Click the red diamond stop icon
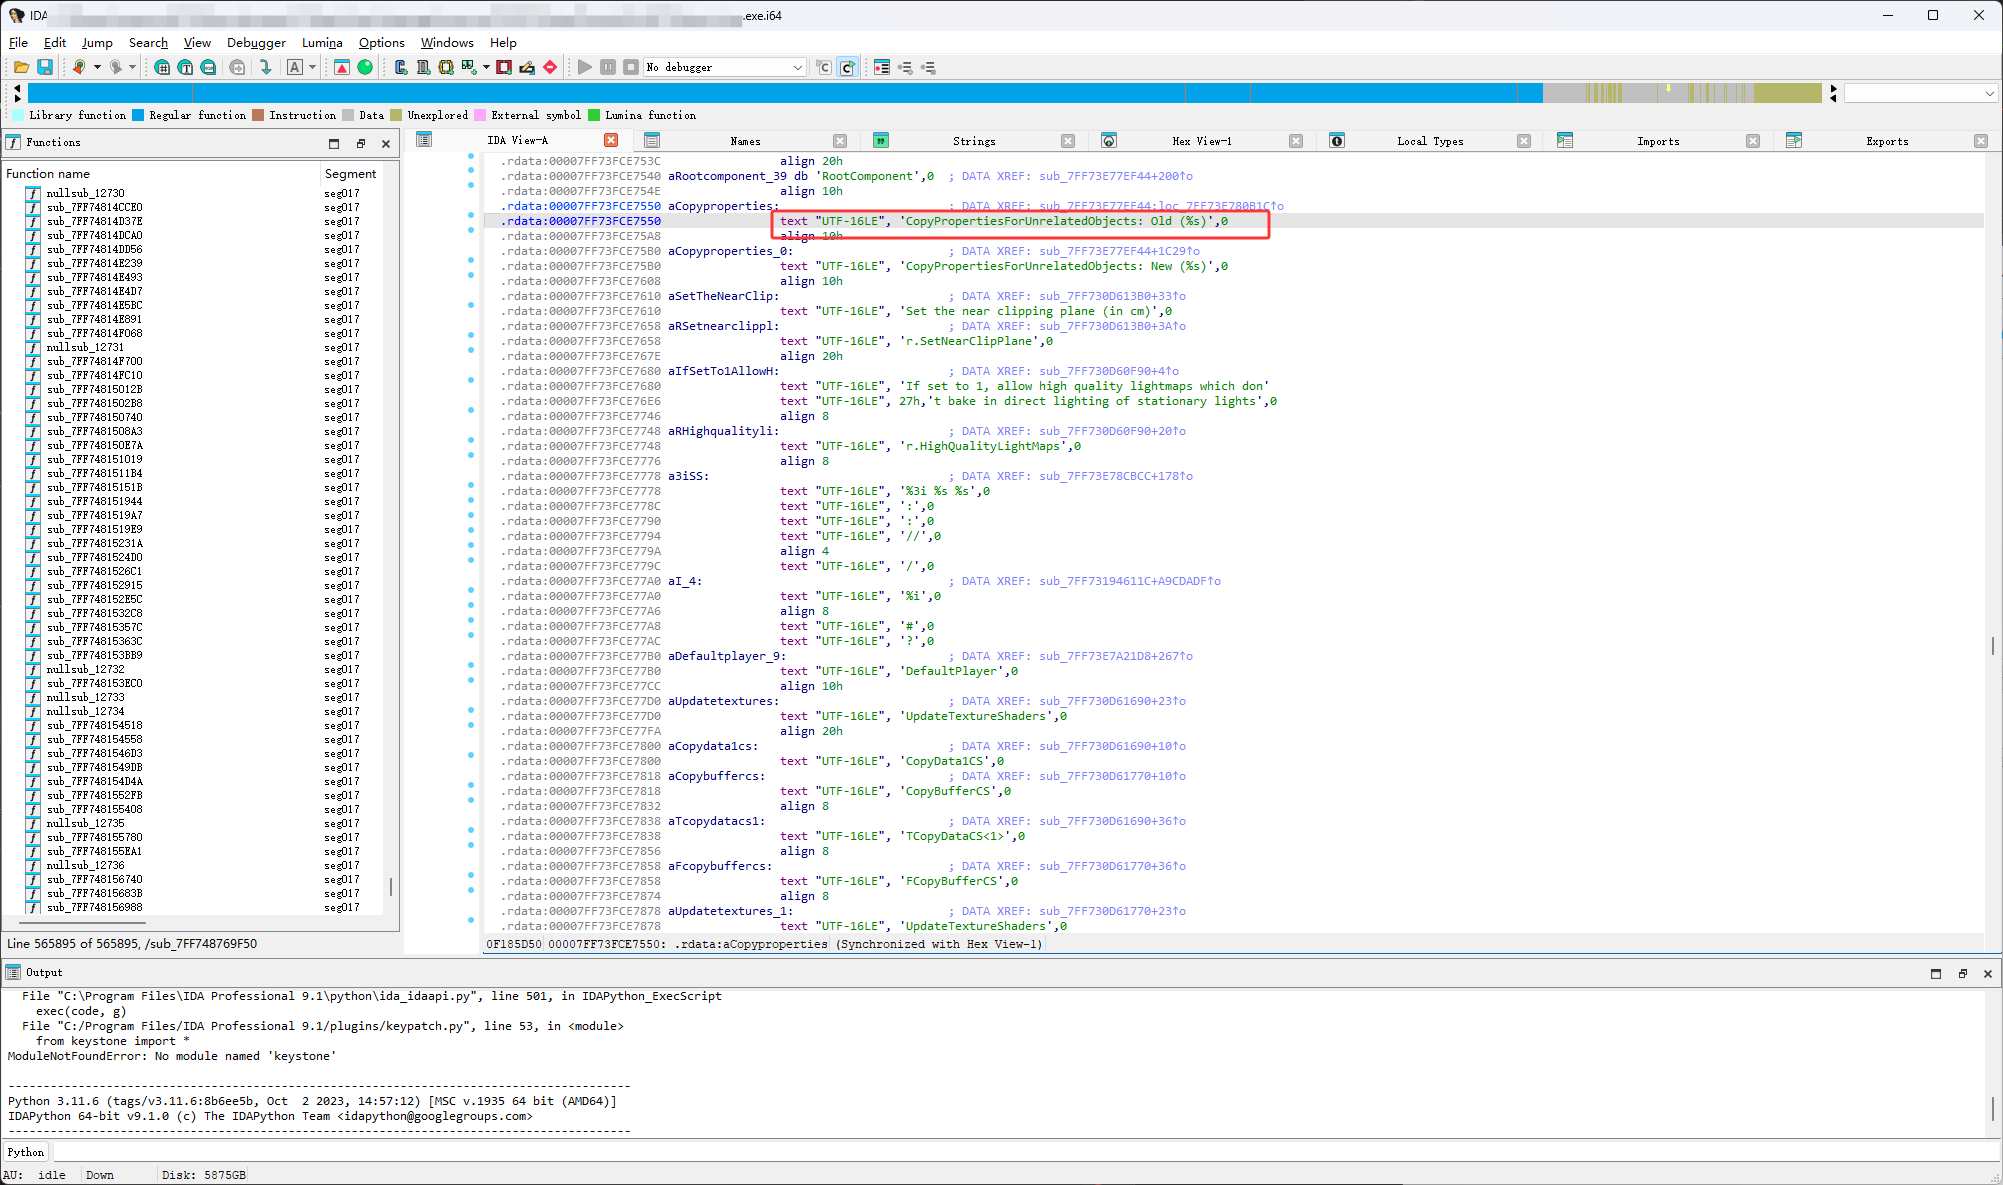Viewport: 2003px width, 1185px height. coord(550,67)
